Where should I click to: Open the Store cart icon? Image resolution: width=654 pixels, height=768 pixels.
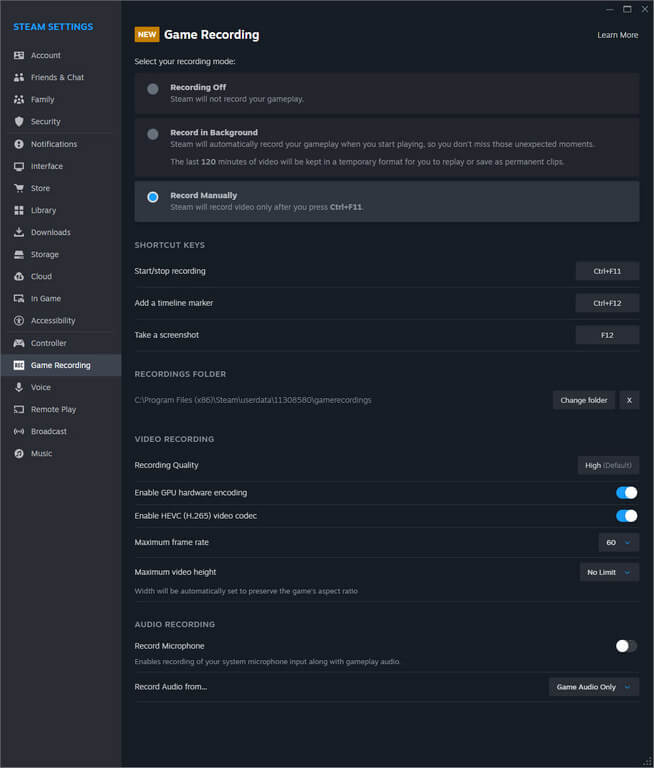(x=19, y=188)
